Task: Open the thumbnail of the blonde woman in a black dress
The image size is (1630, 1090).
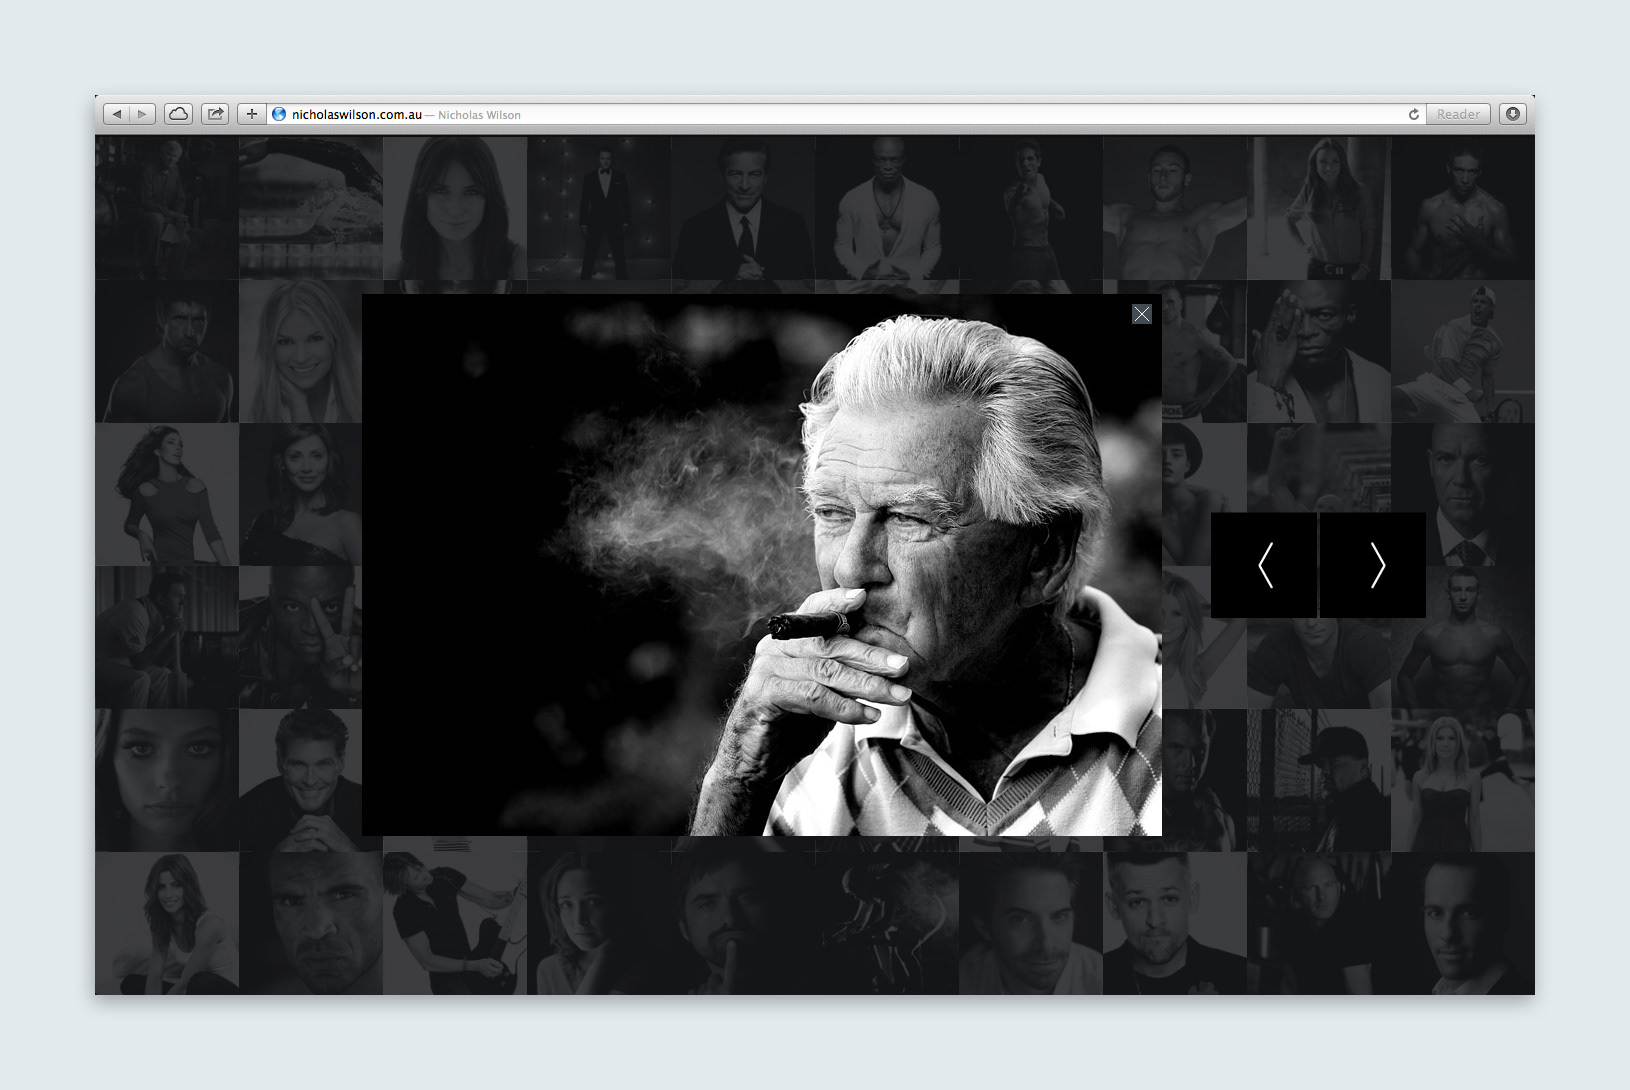Action: [x=1463, y=780]
